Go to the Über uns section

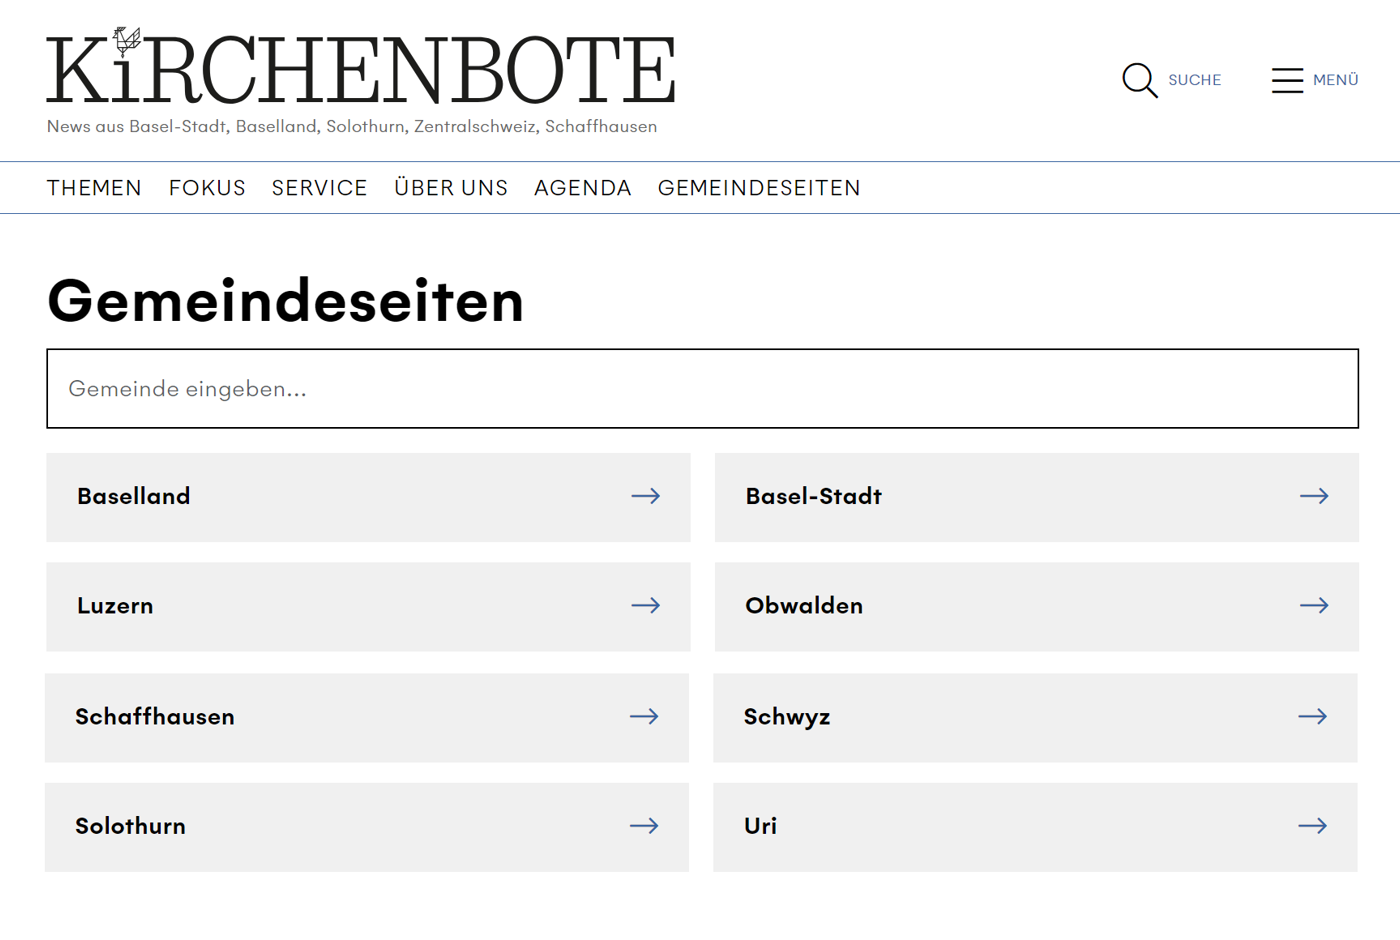click(451, 188)
